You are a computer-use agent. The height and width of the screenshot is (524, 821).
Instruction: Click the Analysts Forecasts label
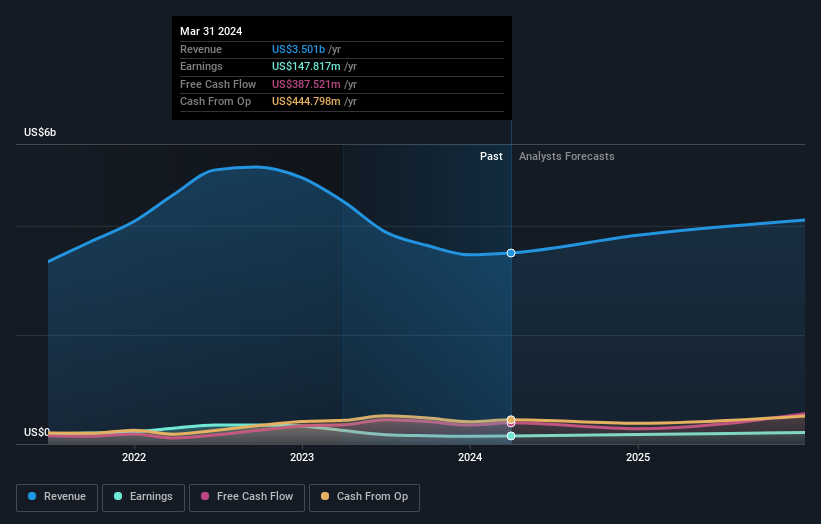[567, 157]
